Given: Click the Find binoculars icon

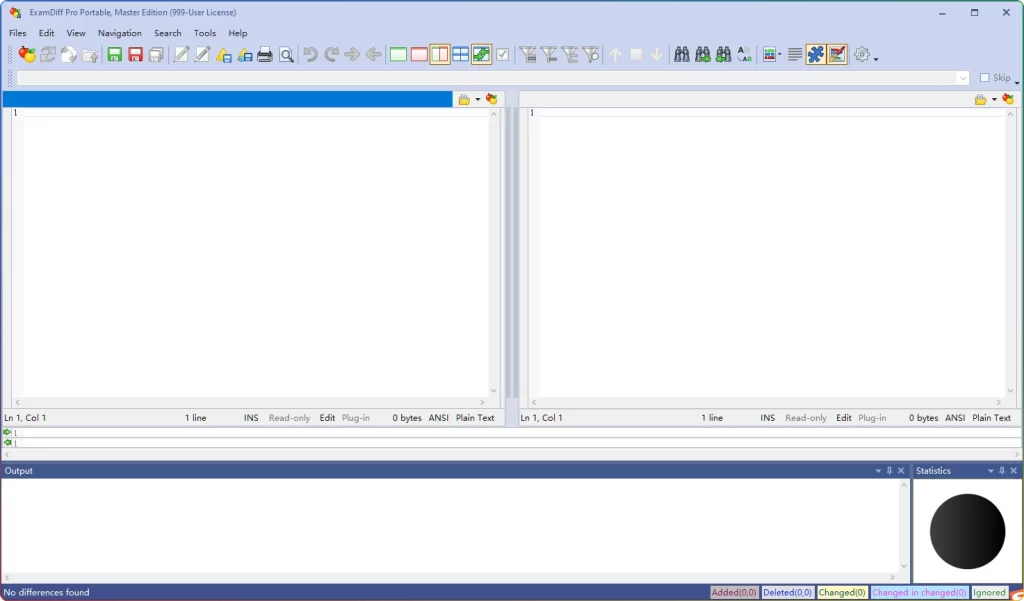Looking at the screenshot, I should (681, 55).
